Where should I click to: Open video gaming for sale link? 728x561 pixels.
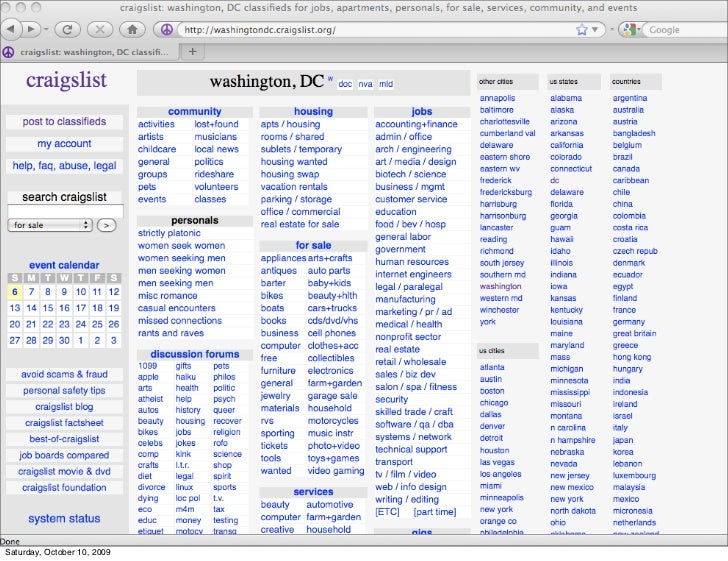(x=336, y=471)
